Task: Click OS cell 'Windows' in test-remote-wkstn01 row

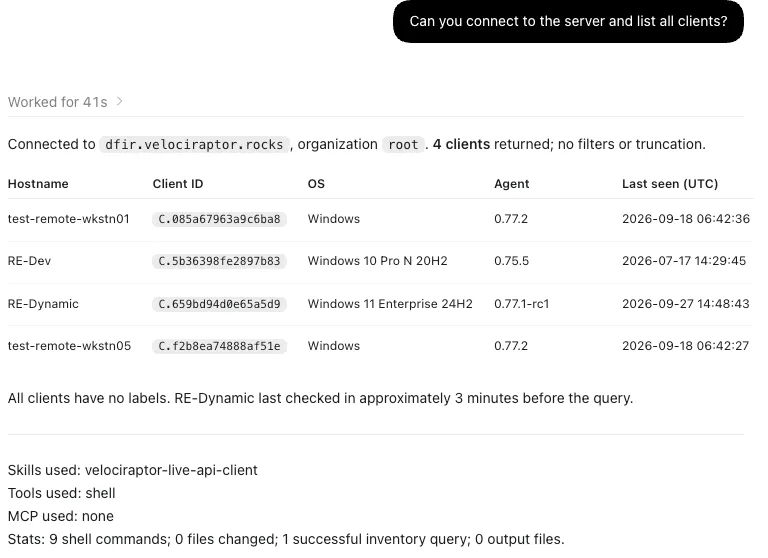Action: point(334,218)
